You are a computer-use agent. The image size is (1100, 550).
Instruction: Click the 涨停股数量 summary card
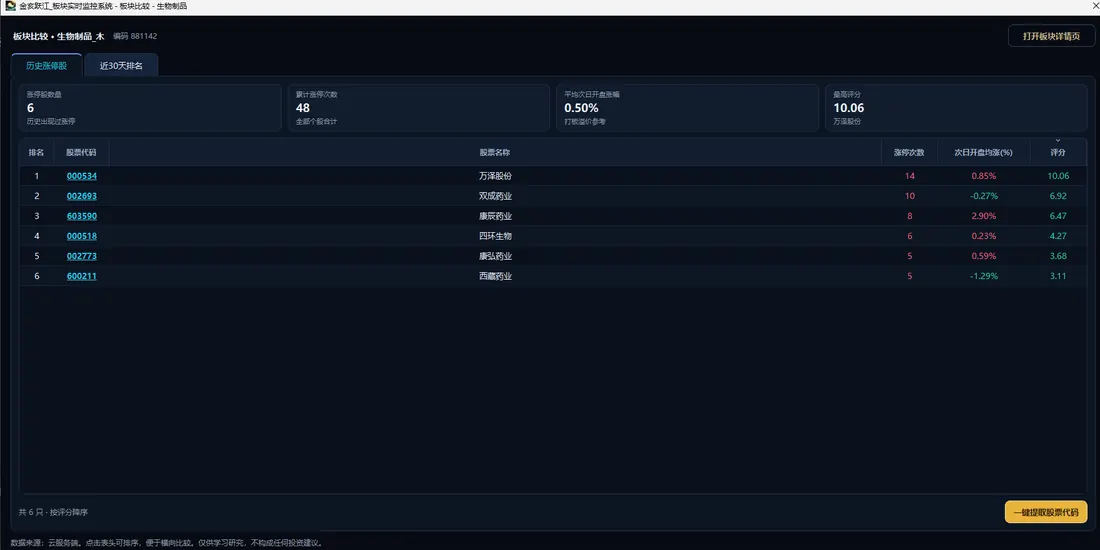tap(150, 108)
